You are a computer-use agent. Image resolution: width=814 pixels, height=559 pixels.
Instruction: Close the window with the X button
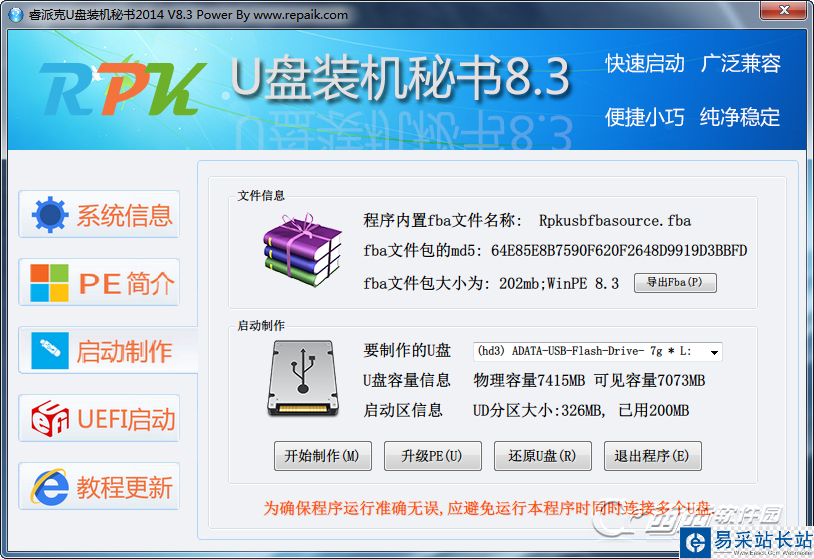click(x=784, y=10)
